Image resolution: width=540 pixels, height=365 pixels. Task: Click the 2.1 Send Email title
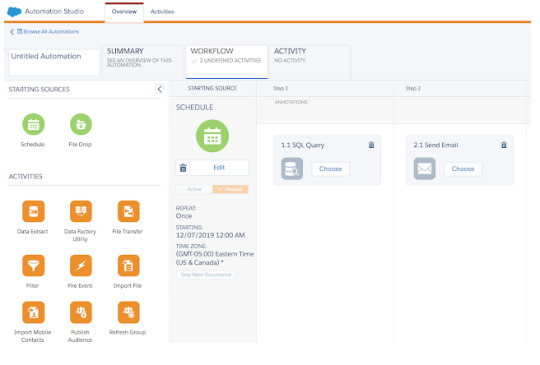click(x=436, y=145)
